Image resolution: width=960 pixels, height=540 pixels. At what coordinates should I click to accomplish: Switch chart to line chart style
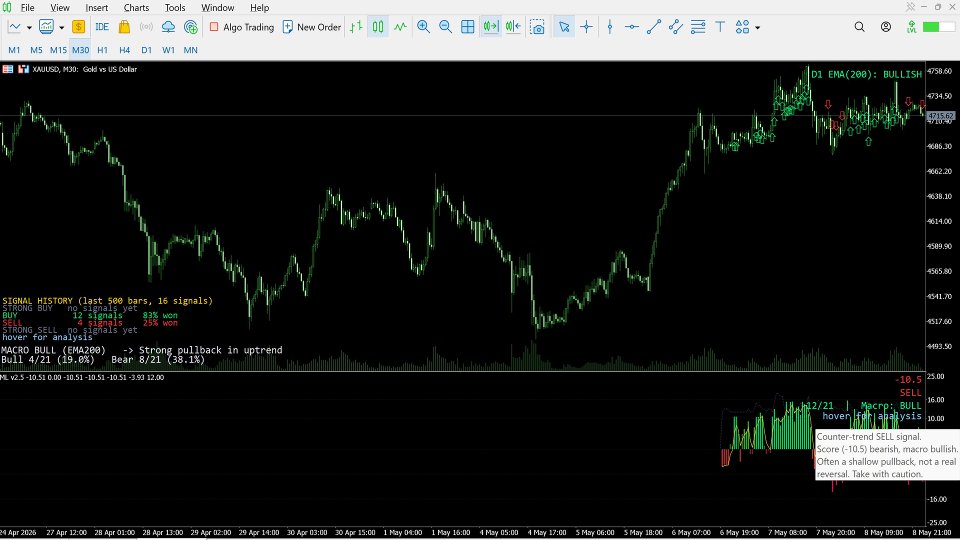pos(400,27)
